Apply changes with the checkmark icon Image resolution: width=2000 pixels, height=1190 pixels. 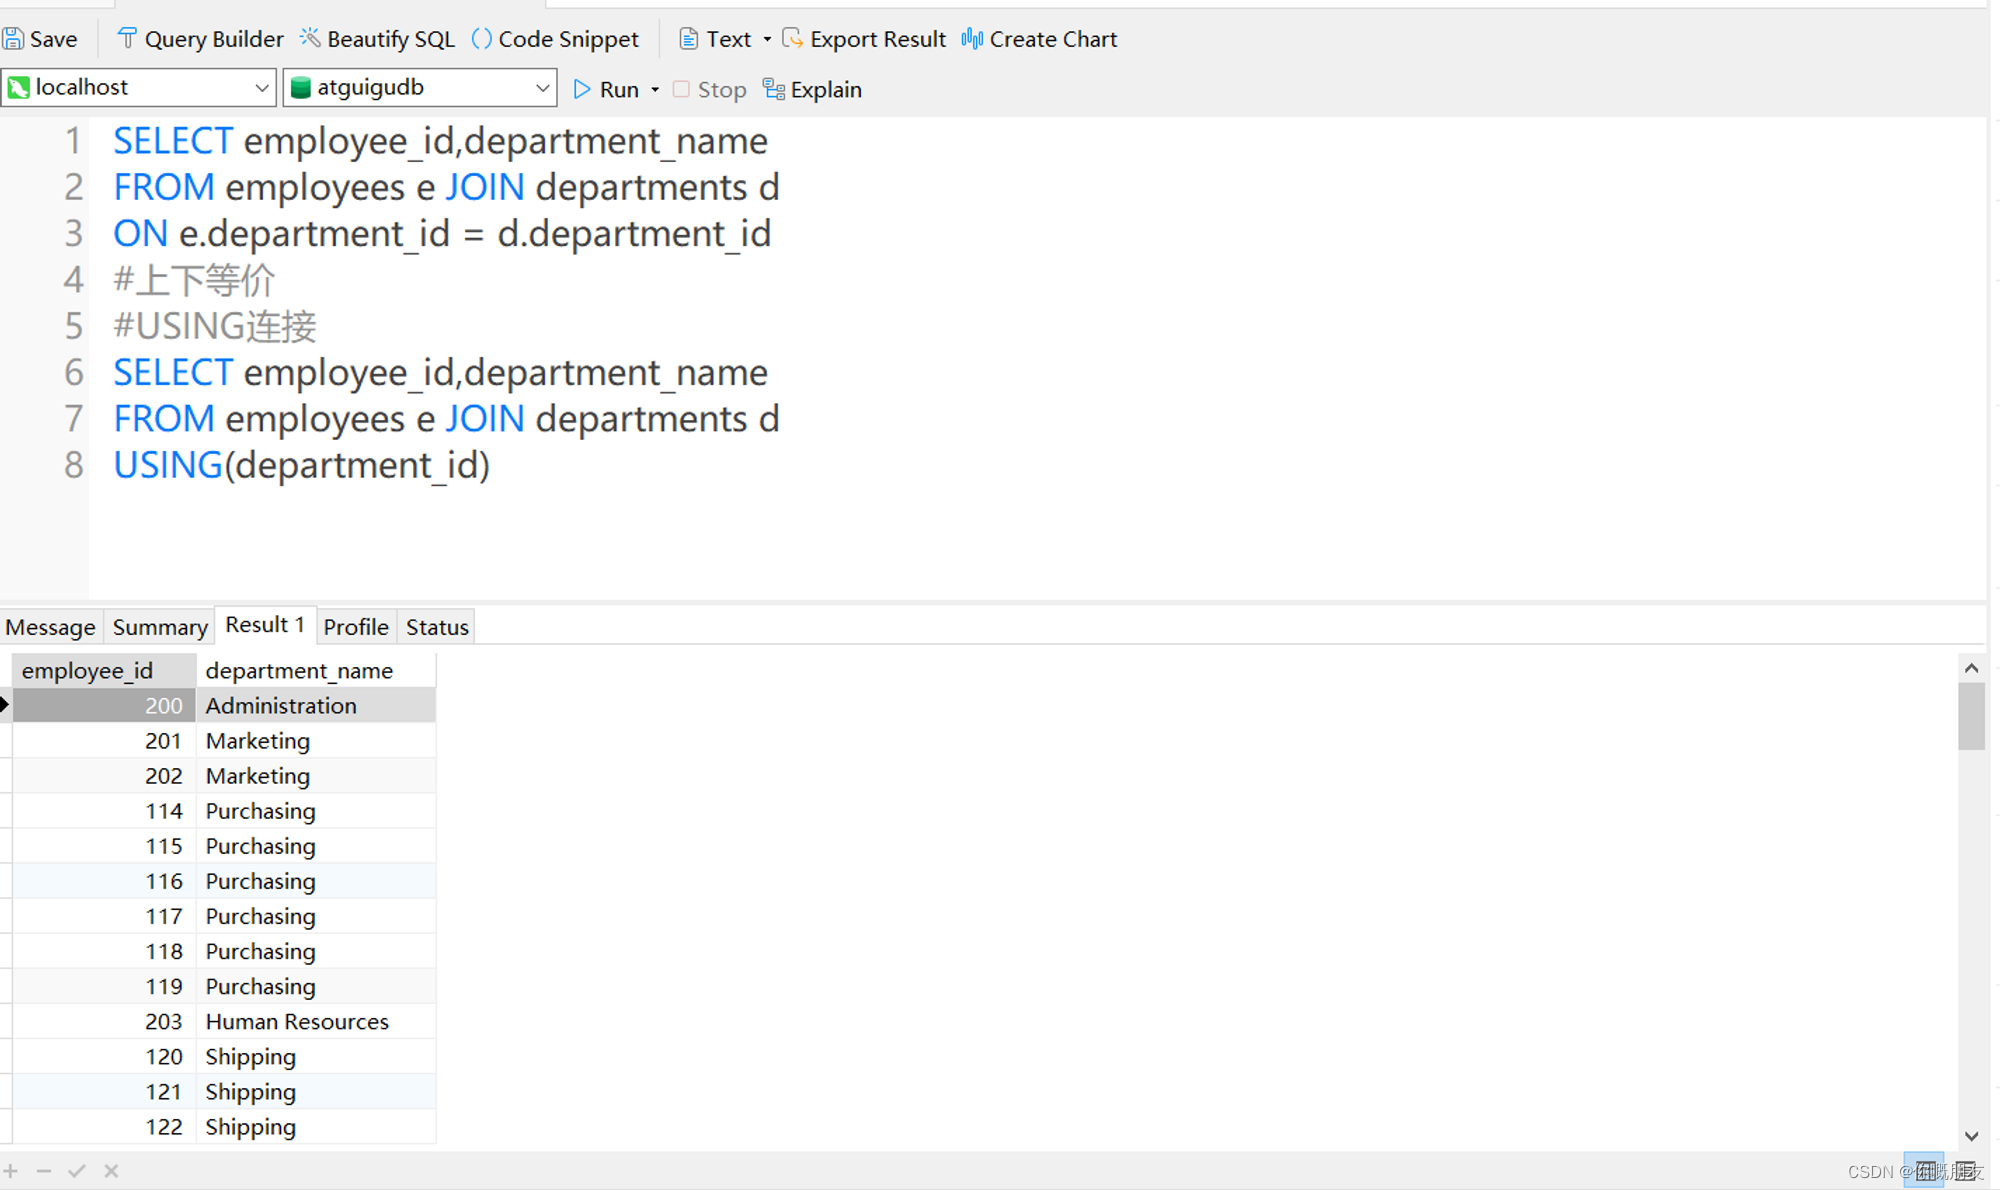click(77, 1170)
